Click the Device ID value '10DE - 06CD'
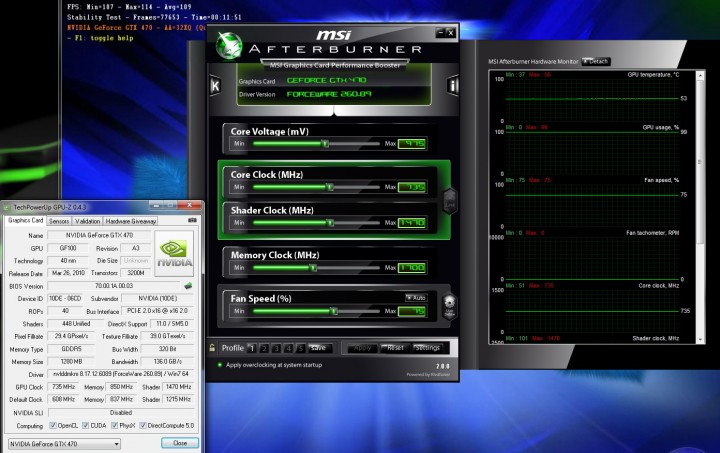The height and width of the screenshot is (453, 720). 65,298
